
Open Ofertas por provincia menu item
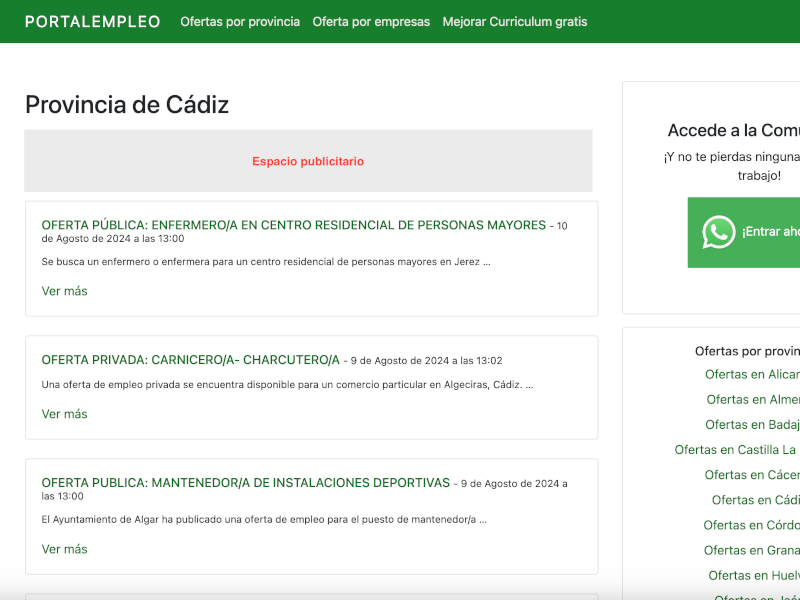240,22
